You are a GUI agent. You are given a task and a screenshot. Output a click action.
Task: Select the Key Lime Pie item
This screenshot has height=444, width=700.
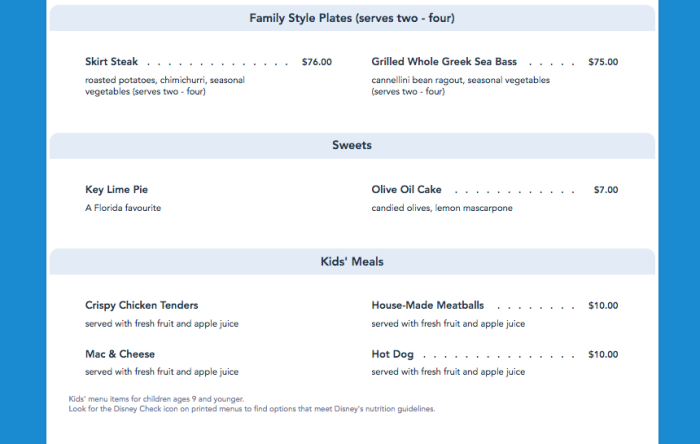click(117, 190)
